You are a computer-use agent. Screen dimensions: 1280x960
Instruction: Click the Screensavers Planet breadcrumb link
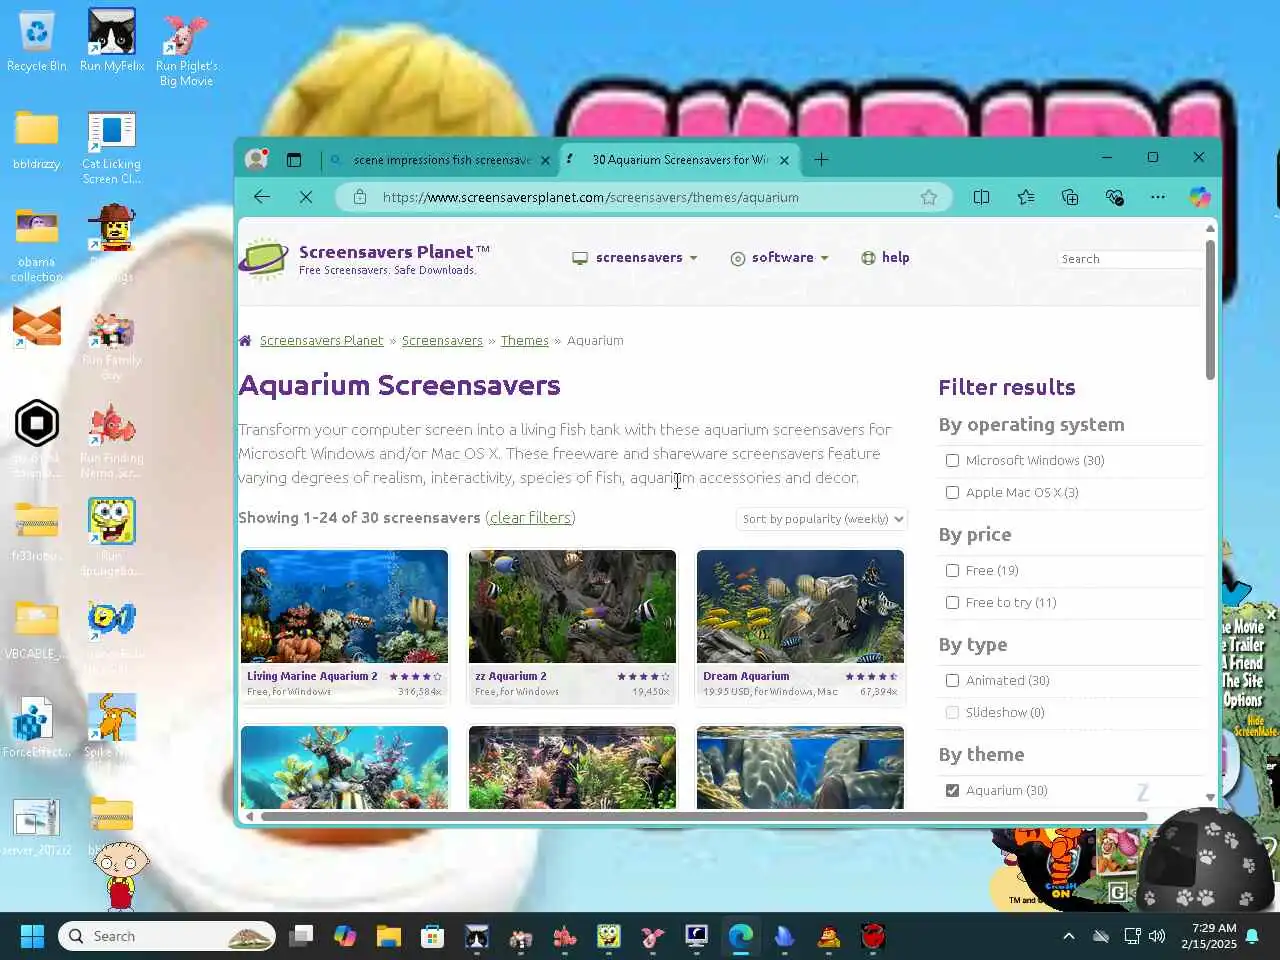tap(321, 341)
